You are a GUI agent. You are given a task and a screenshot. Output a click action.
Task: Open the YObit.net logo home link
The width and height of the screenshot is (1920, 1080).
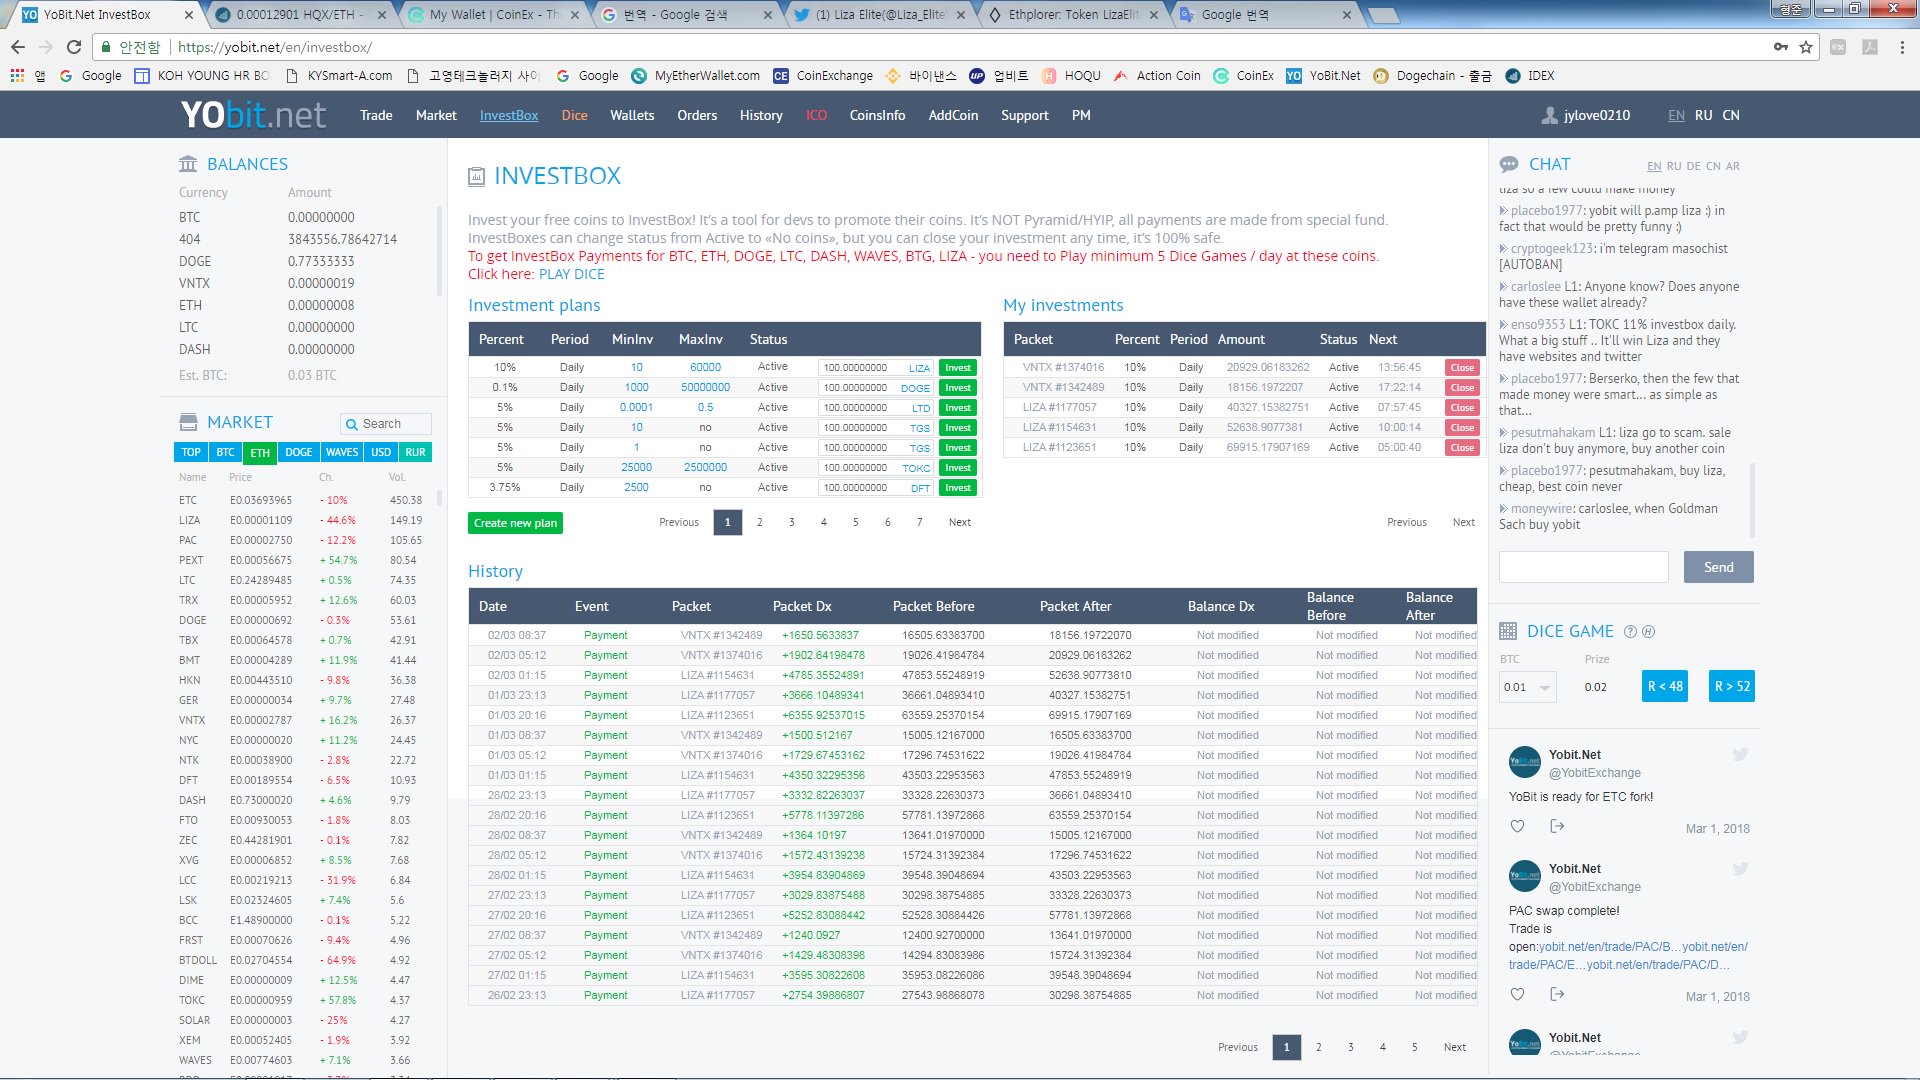pyautogui.click(x=253, y=115)
